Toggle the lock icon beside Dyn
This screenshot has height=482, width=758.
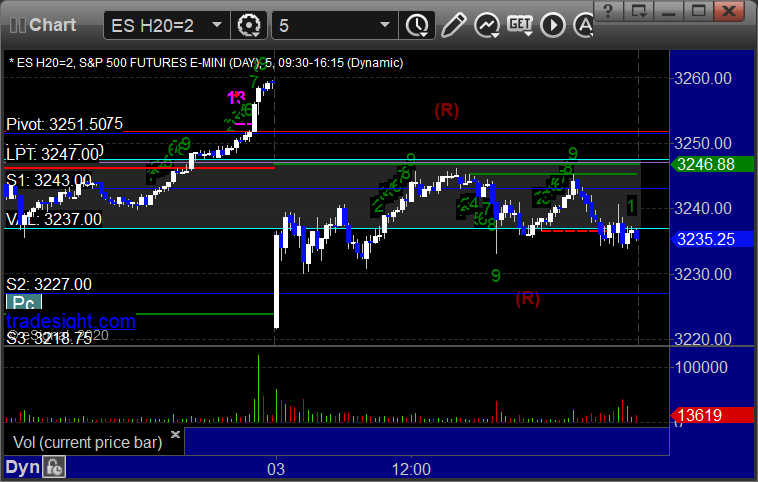click(x=54, y=467)
